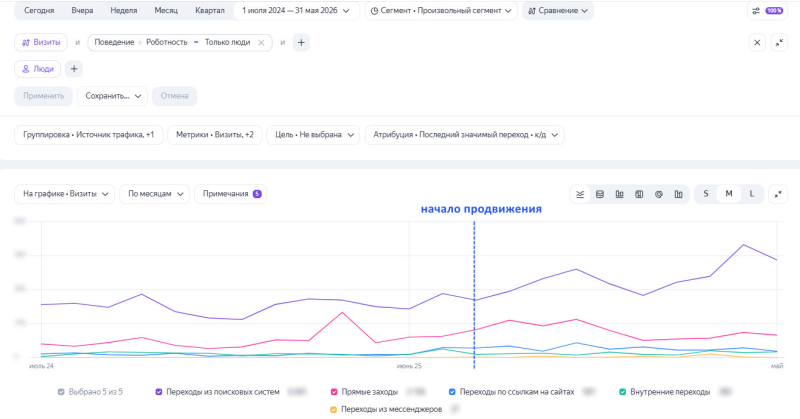Open На графике Визиты dropdown
Screen dimensions: 800x419
point(65,194)
